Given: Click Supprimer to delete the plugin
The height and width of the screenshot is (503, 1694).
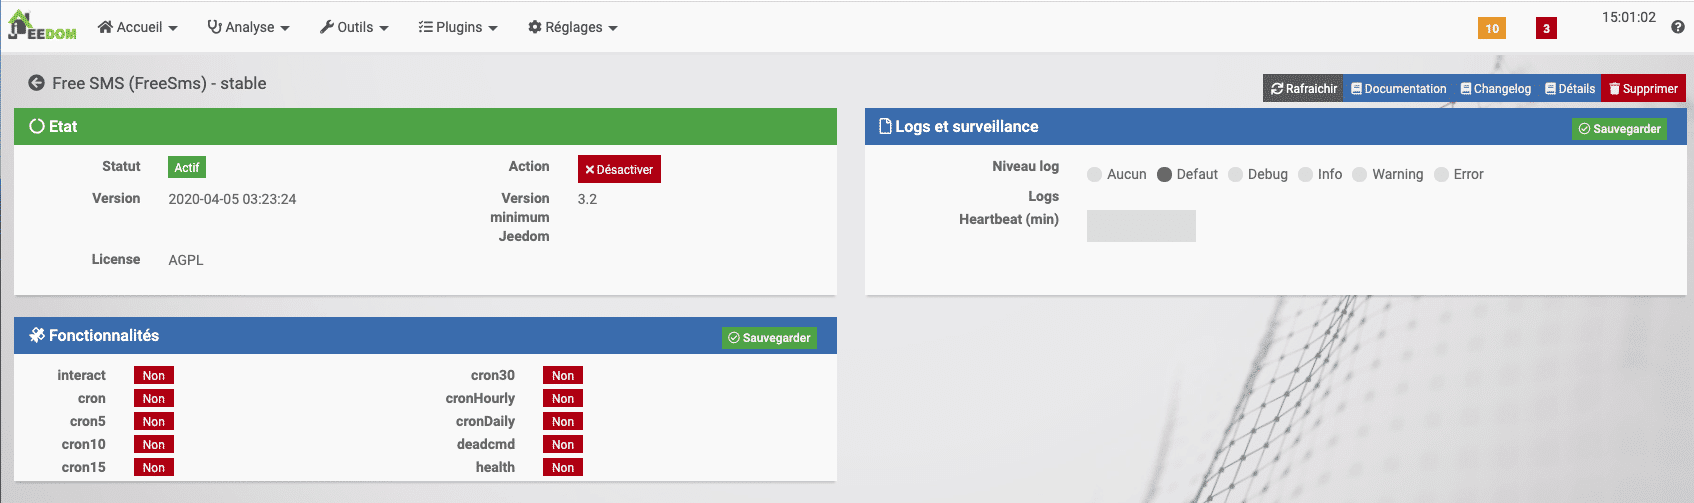Looking at the screenshot, I should pos(1643,88).
